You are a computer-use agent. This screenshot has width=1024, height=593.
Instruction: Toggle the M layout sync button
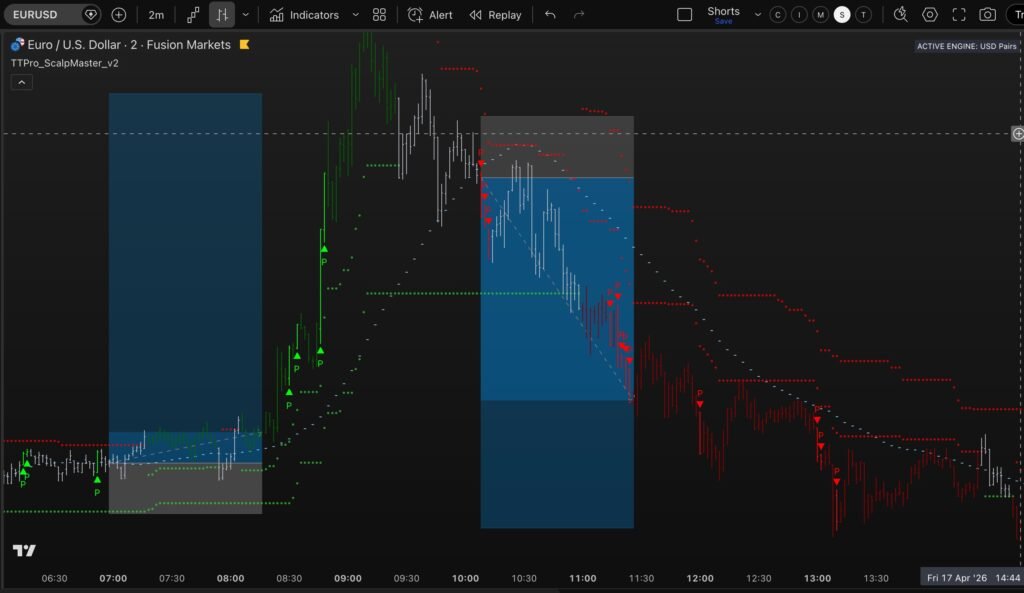(x=821, y=15)
